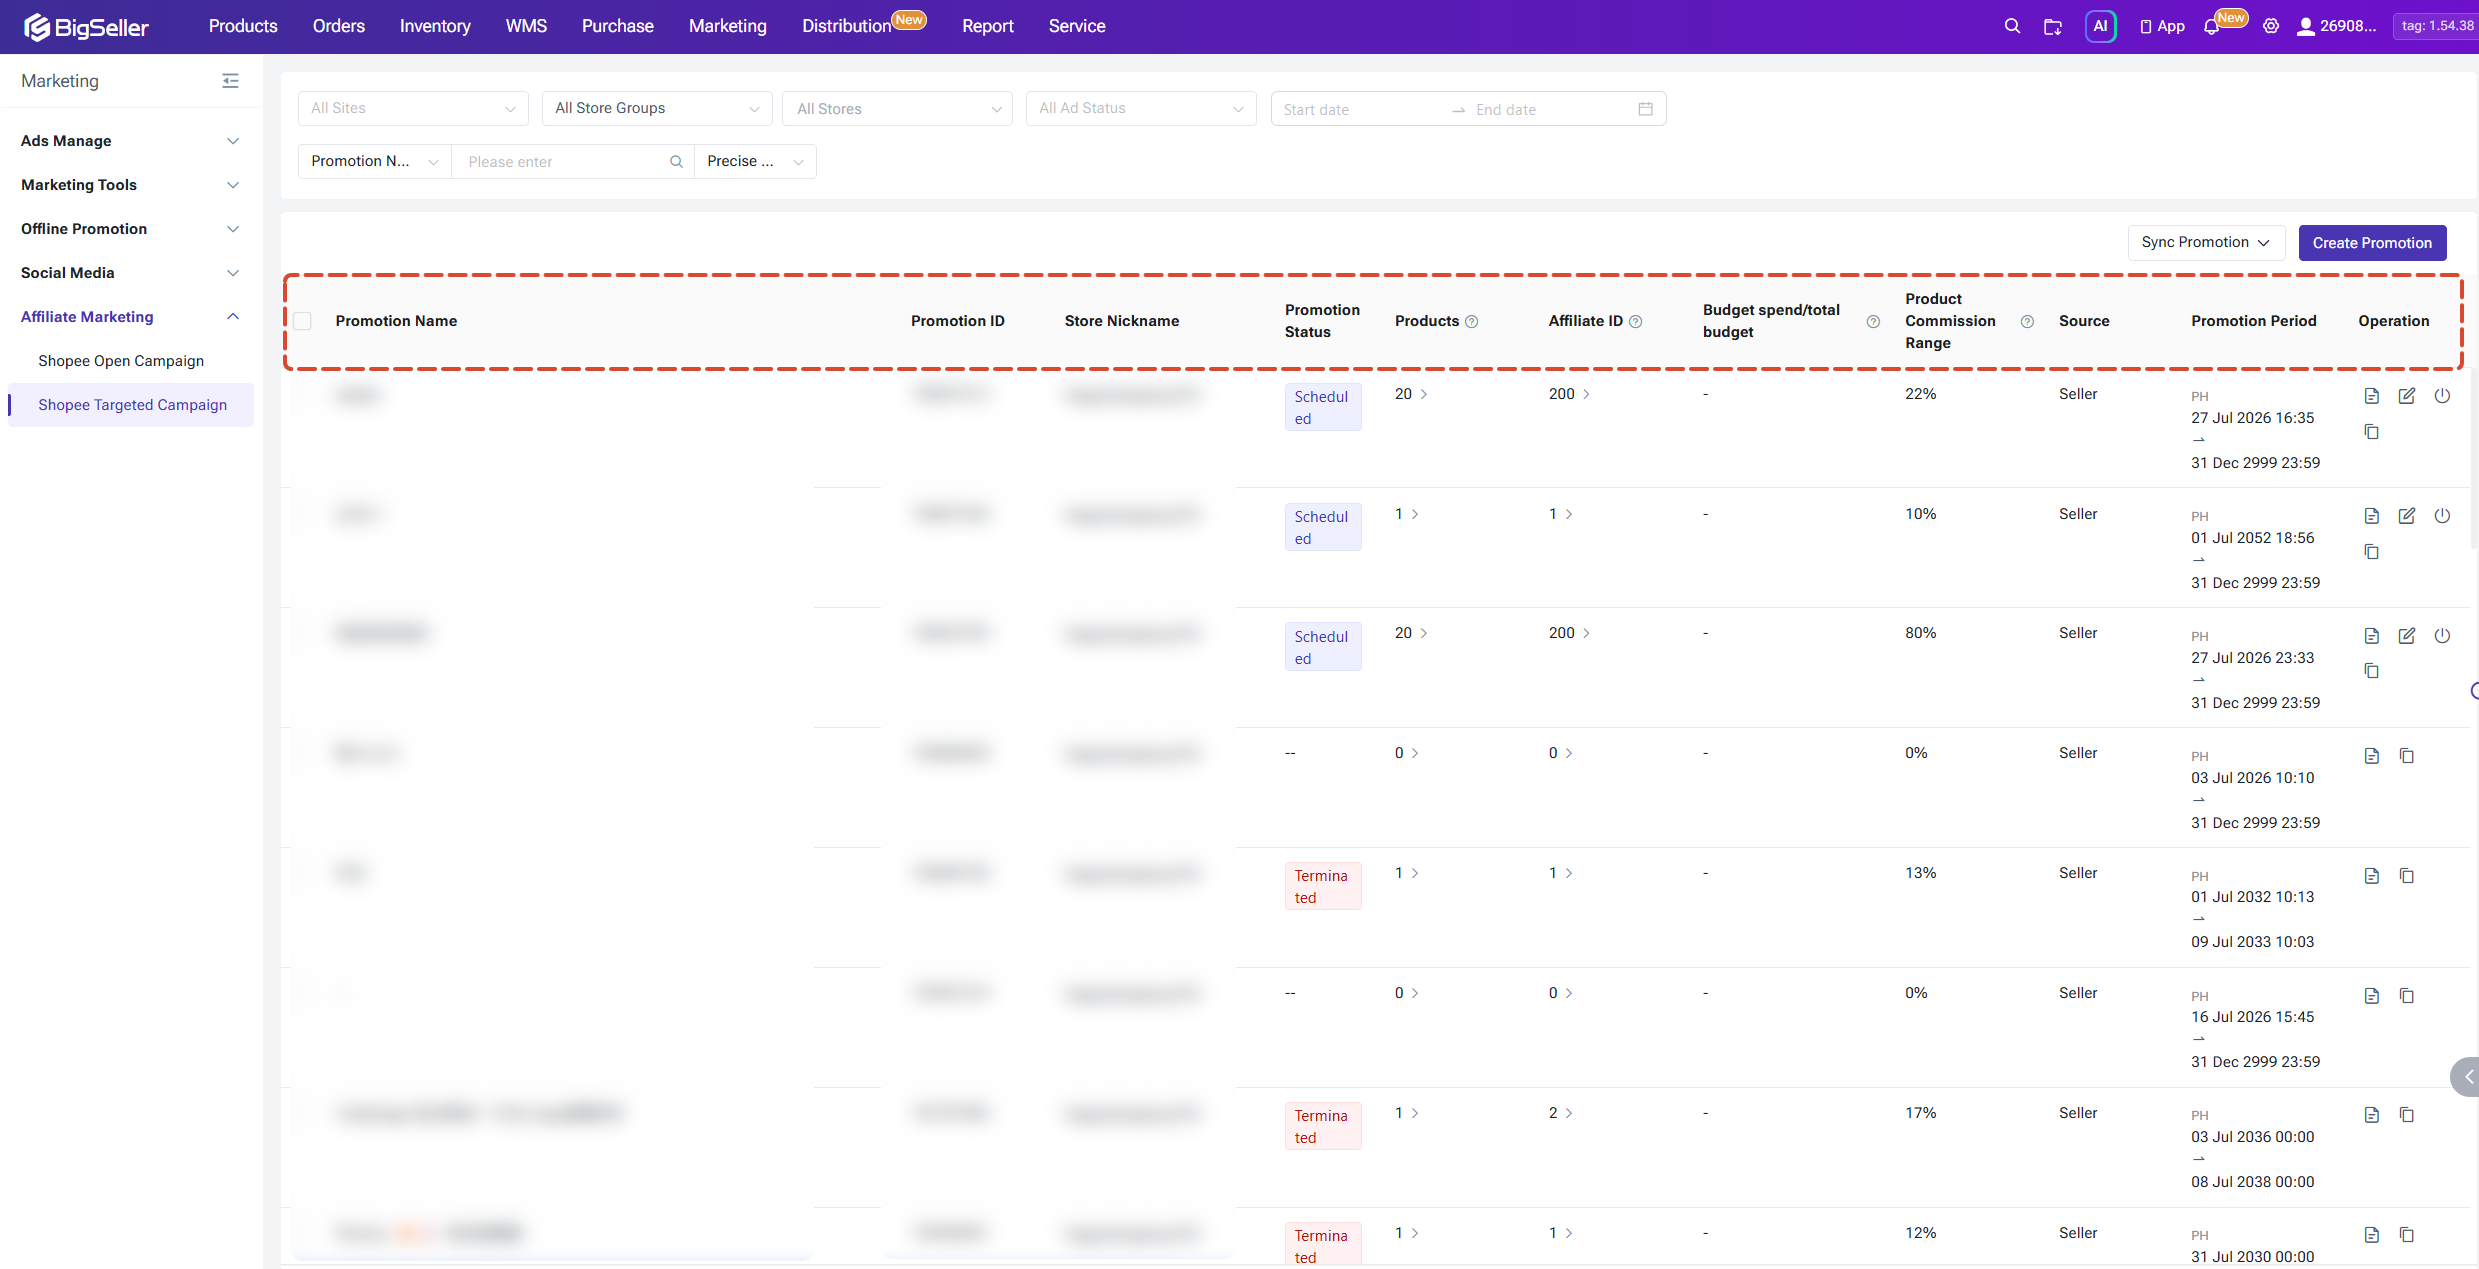Expand the Marketing Tools sidebar section

pos(131,185)
